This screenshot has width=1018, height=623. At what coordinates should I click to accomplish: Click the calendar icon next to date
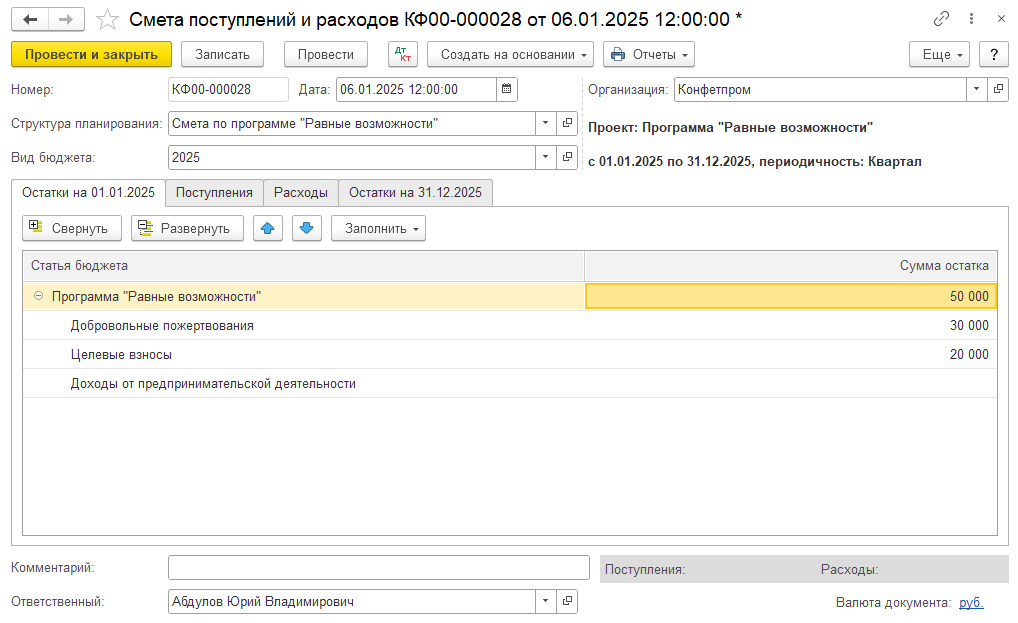508,89
